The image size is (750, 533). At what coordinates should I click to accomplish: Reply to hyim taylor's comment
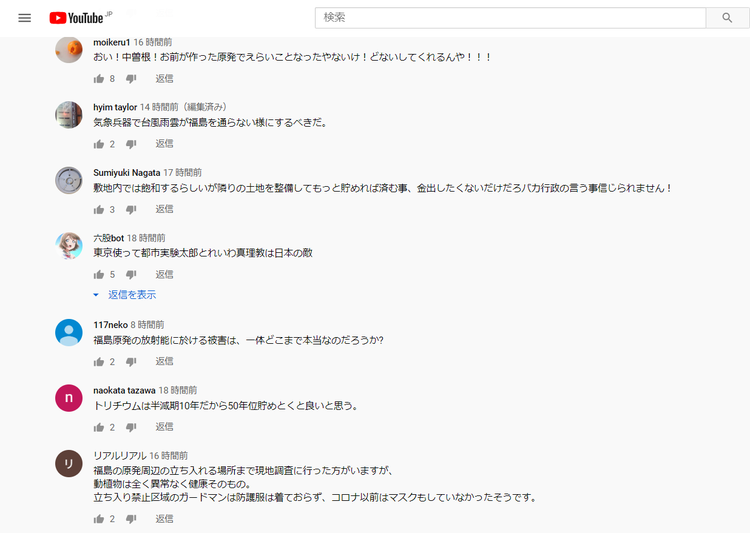pos(164,144)
